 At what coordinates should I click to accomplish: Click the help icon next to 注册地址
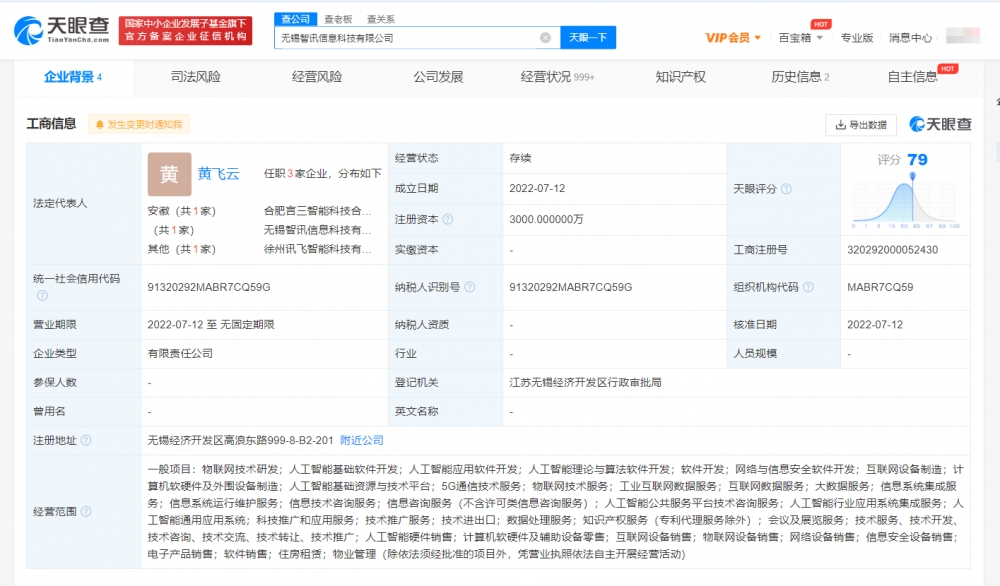[86, 440]
